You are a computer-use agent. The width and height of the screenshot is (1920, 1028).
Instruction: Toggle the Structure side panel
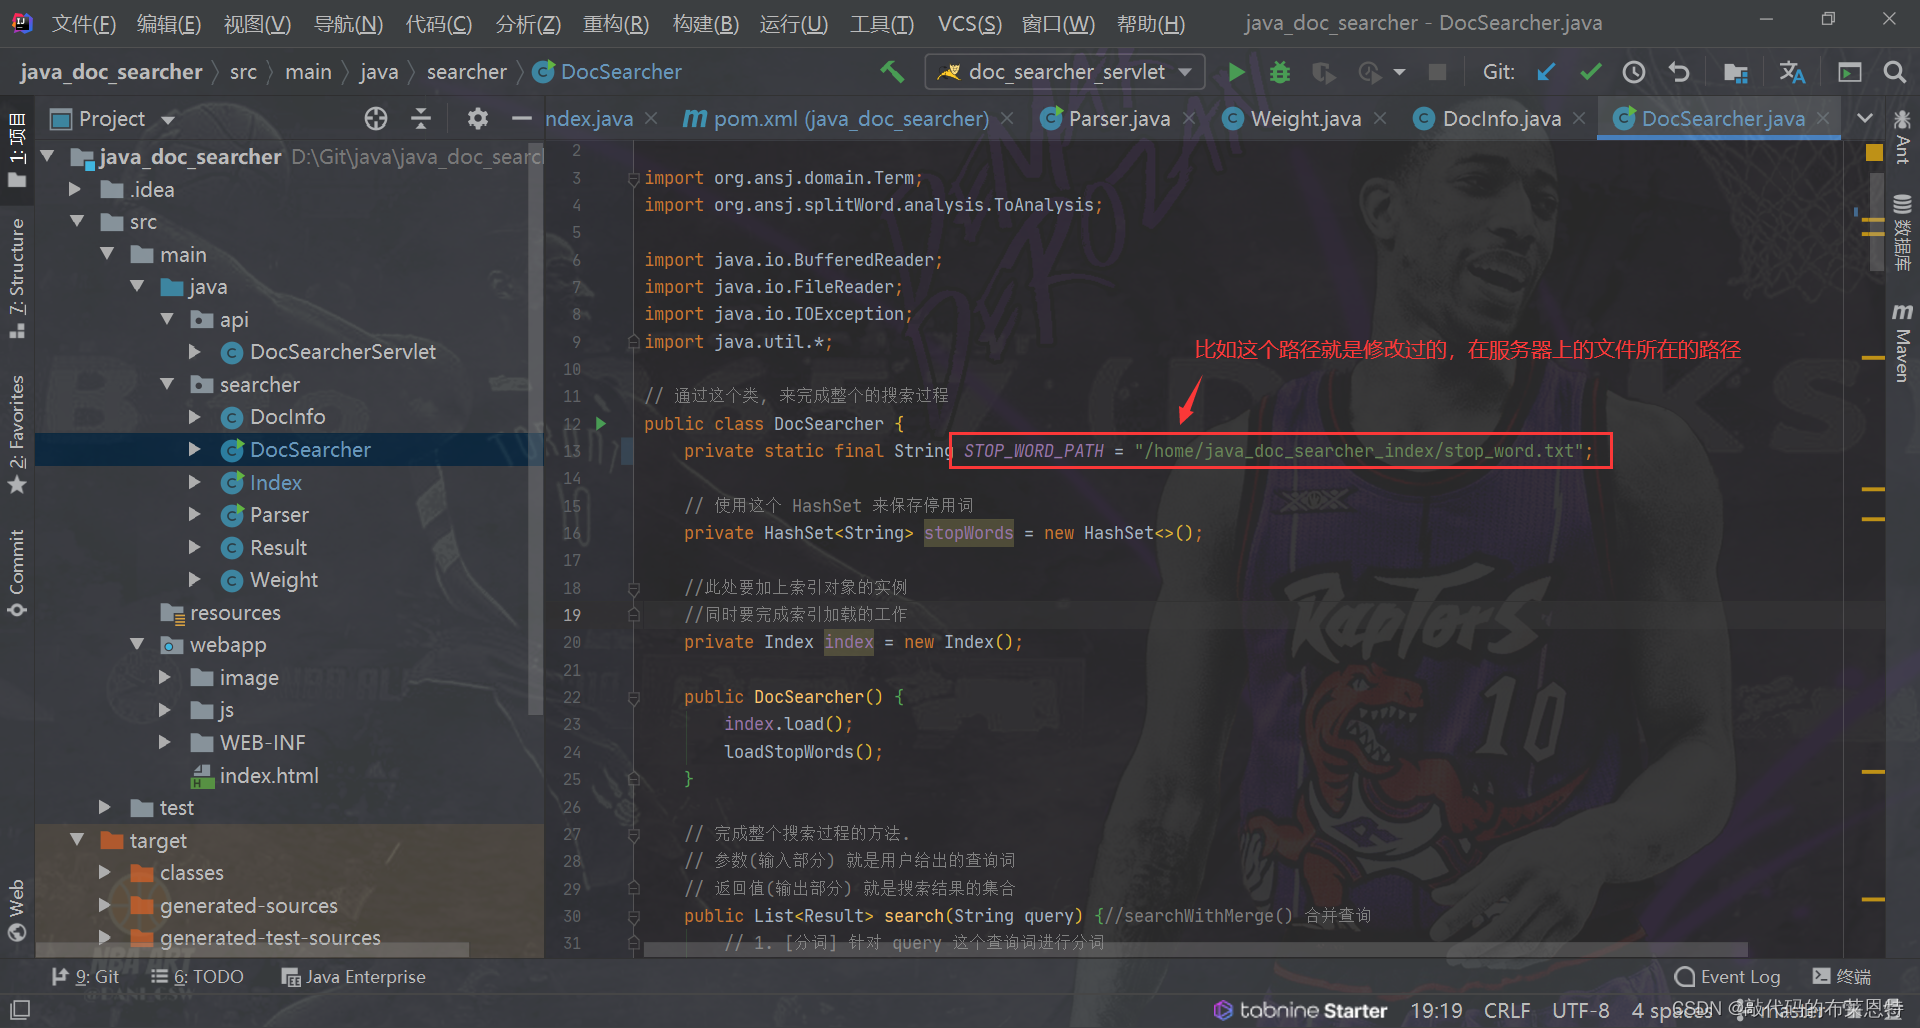tap(17, 277)
